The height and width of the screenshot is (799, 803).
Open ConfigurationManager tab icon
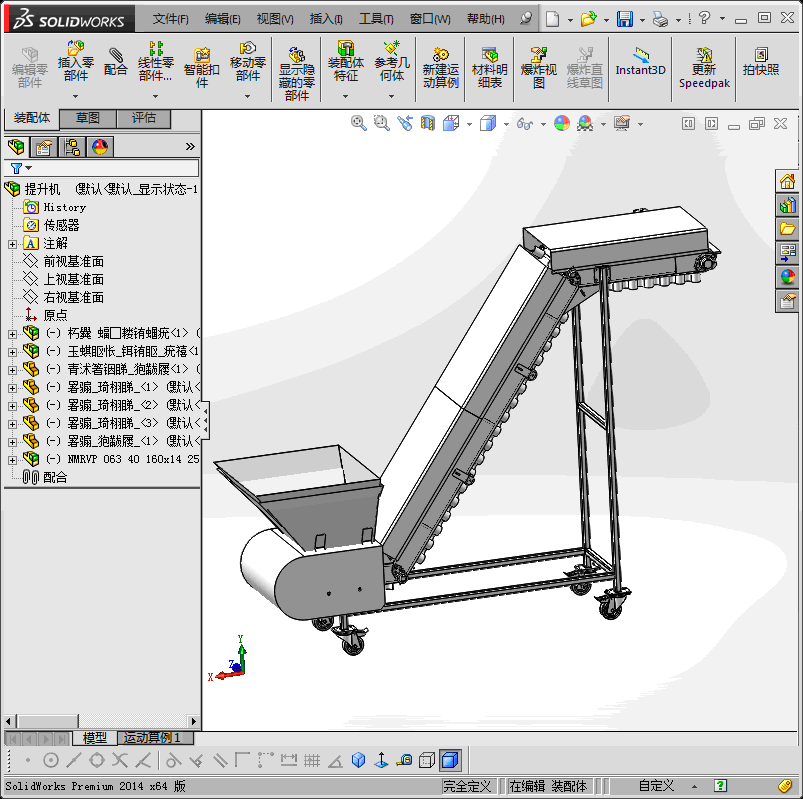(x=72, y=147)
